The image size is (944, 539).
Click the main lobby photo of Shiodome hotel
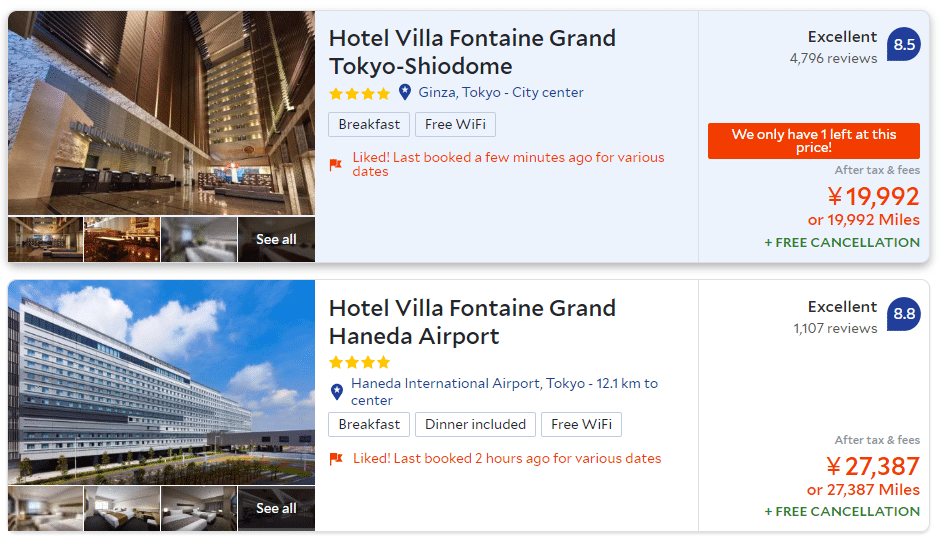click(x=161, y=113)
